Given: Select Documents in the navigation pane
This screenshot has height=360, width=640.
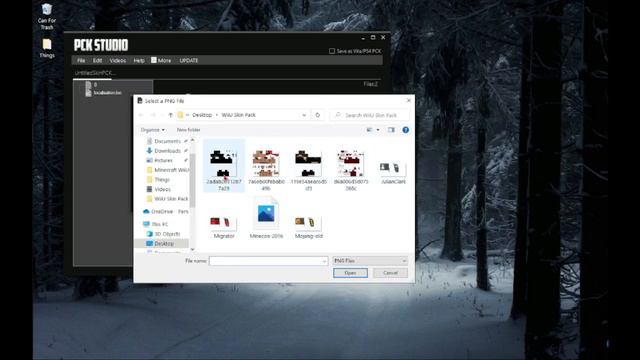Looking at the screenshot, I should (x=167, y=141).
